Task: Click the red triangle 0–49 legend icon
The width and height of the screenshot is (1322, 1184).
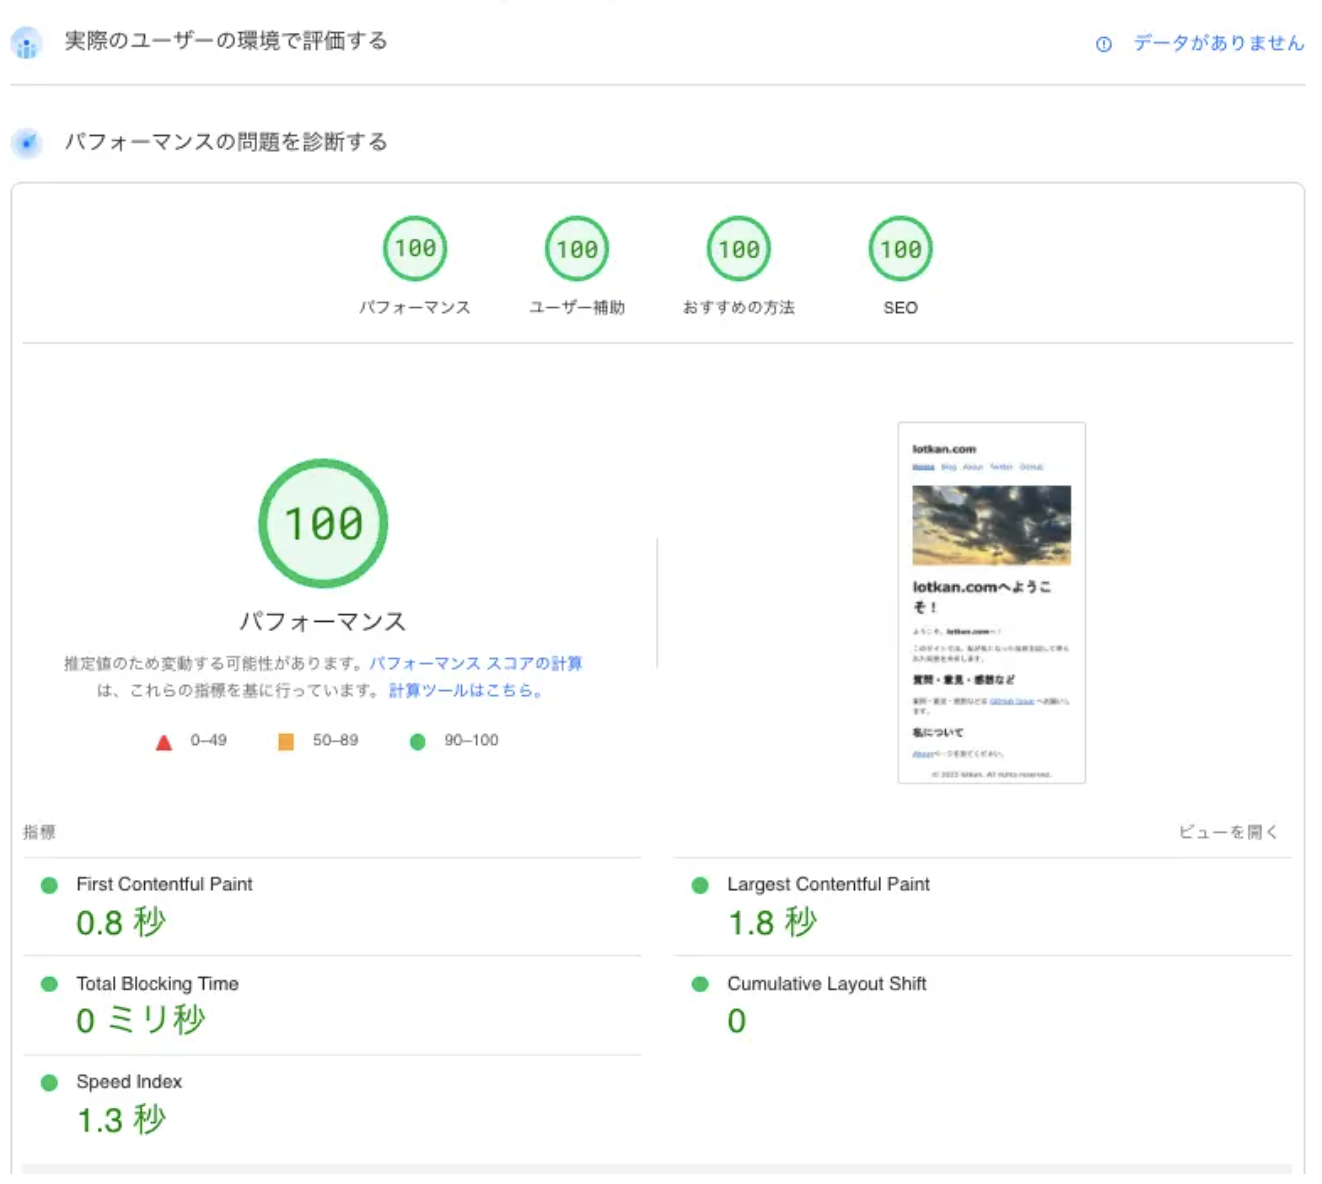Action: click(x=164, y=742)
